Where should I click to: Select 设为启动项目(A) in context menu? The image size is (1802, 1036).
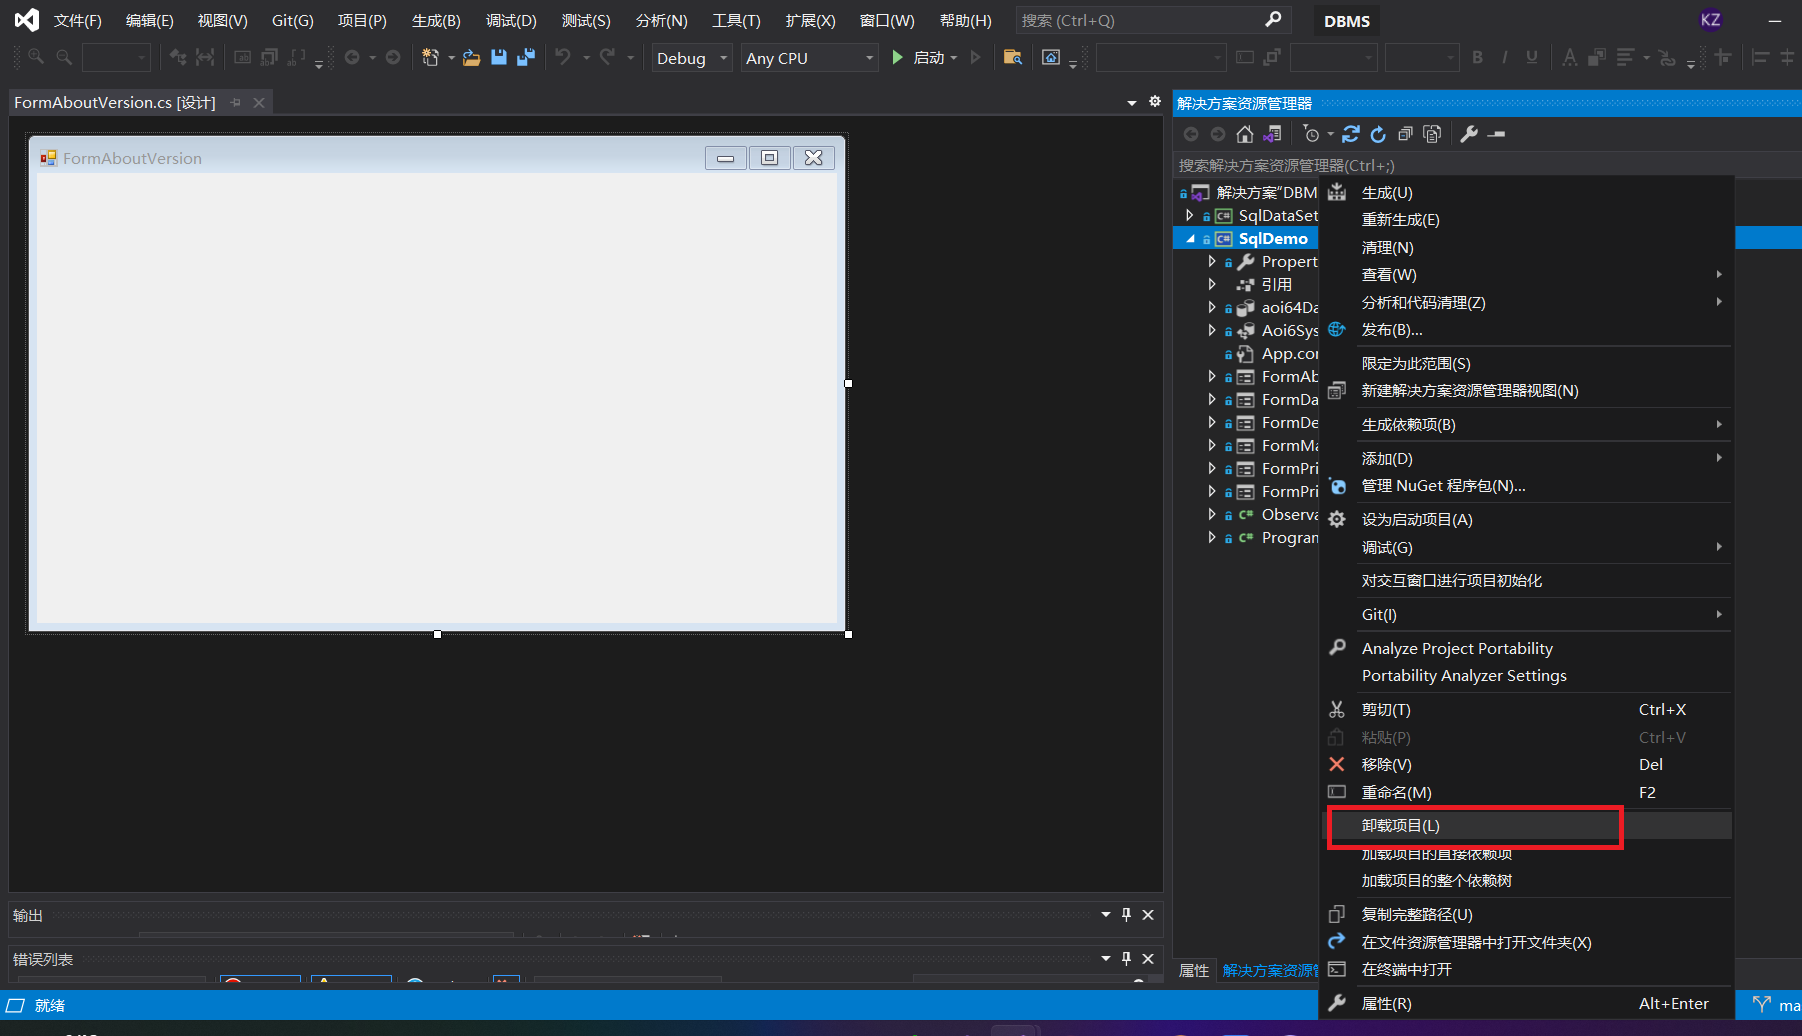point(1527,519)
